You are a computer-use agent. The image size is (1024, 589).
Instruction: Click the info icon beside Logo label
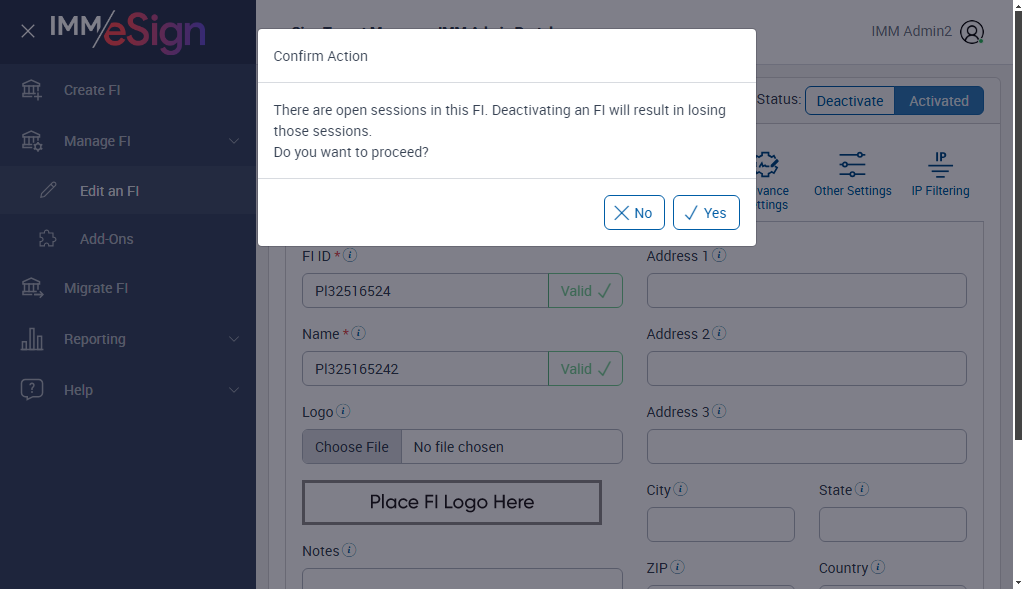click(343, 411)
